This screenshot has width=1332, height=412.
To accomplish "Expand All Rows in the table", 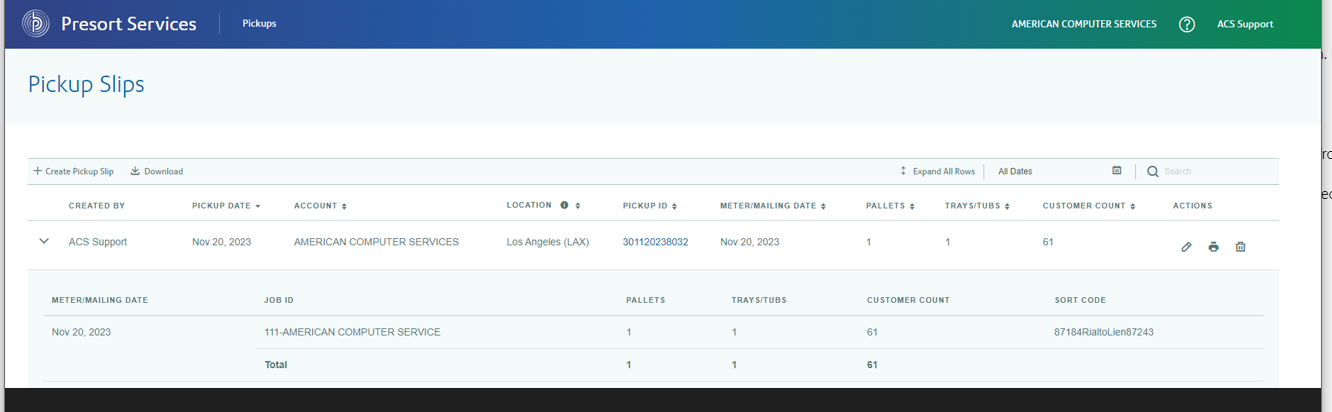I will click(x=937, y=172).
